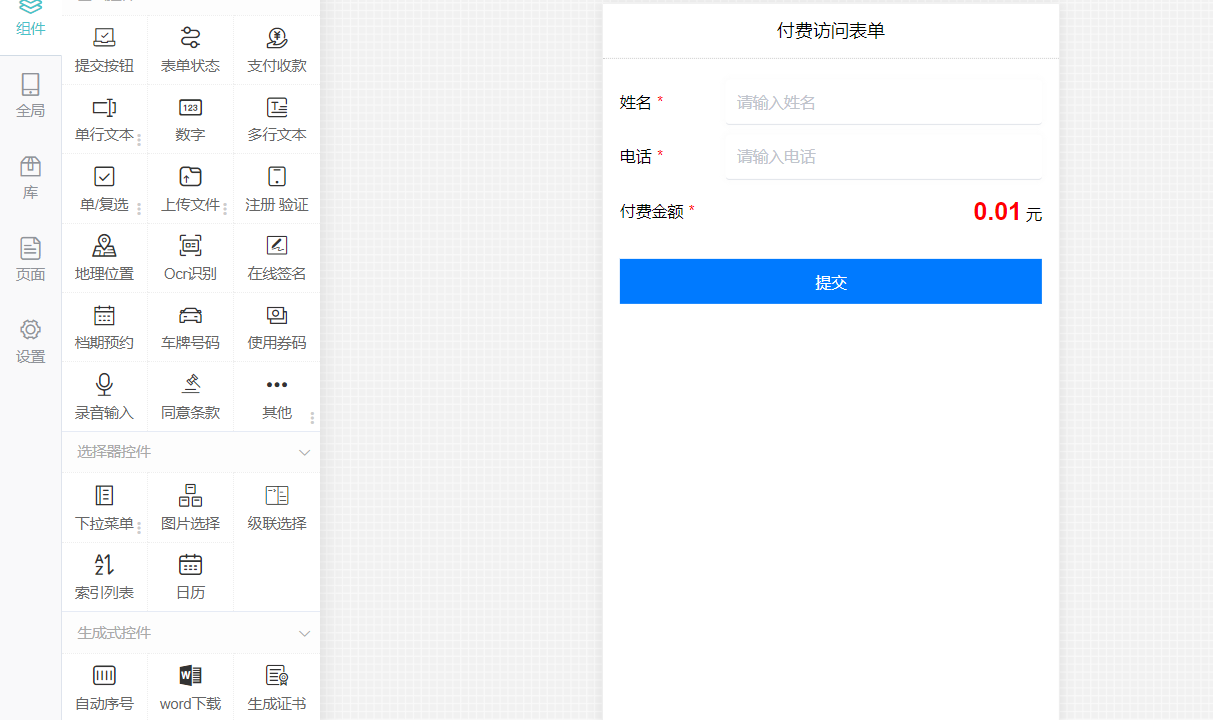Click the Ocr识别 component icon
Screen dimensions: 1213x720
190,247
